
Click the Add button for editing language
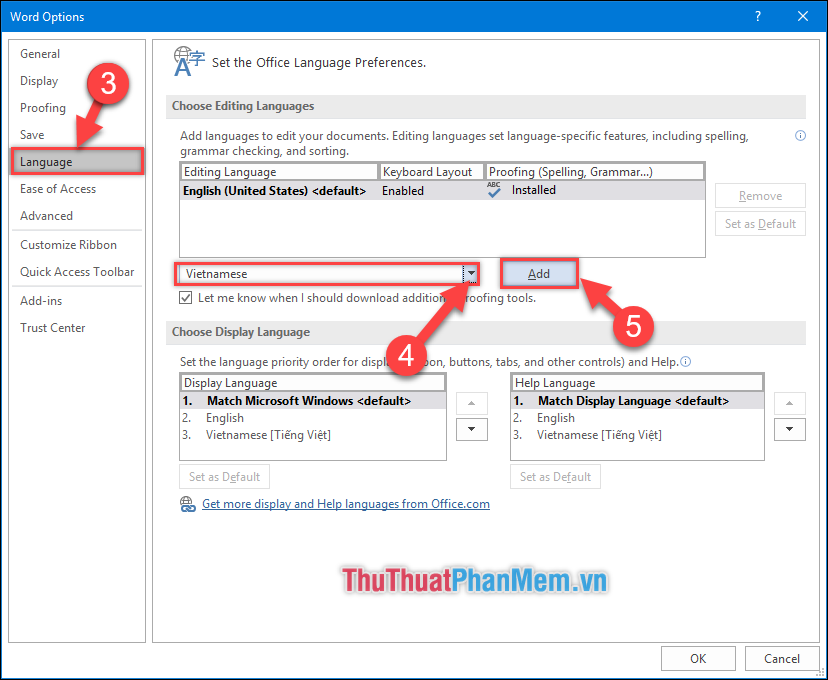(x=539, y=273)
